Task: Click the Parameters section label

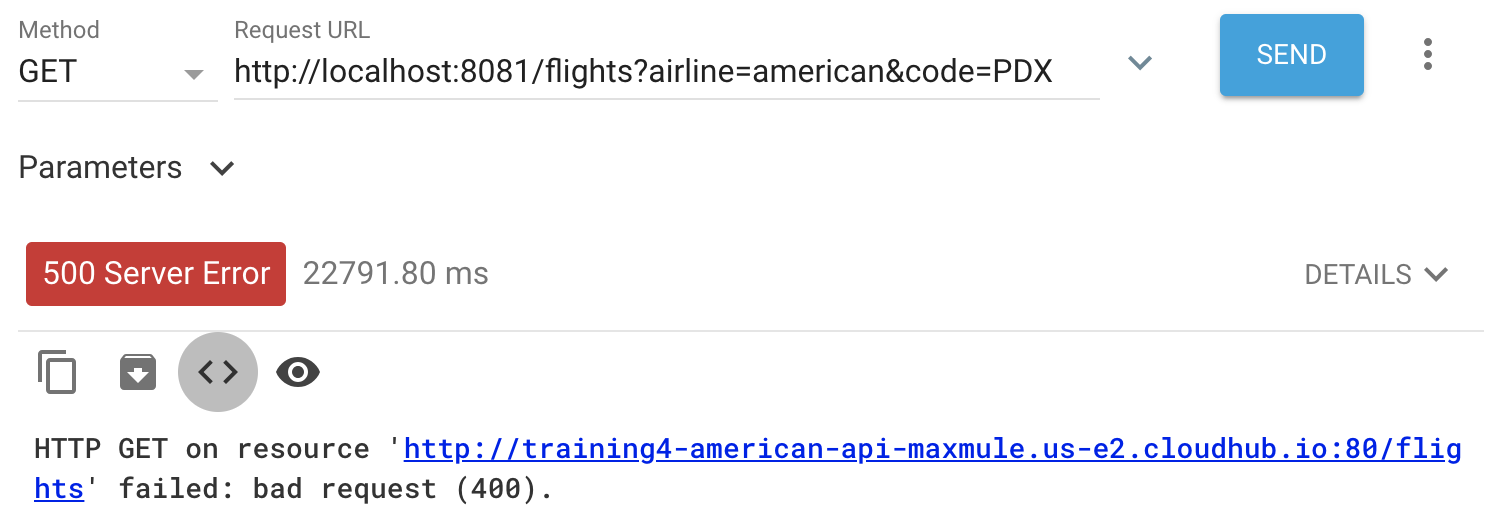Action: click(x=100, y=167)
